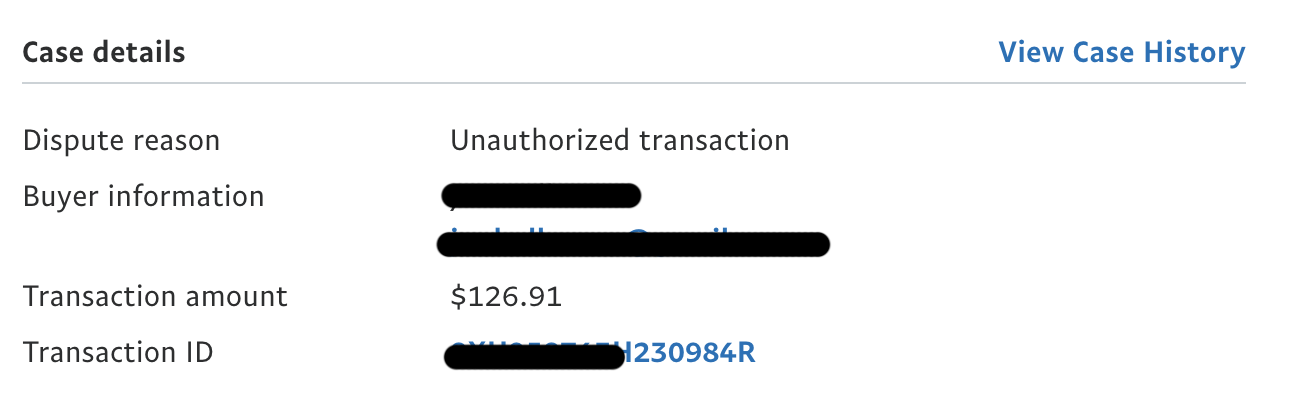This screenshot has height=412, width=1298.
Task: Select the Unauthorized transaction value
Action: [x=619, y=141]
